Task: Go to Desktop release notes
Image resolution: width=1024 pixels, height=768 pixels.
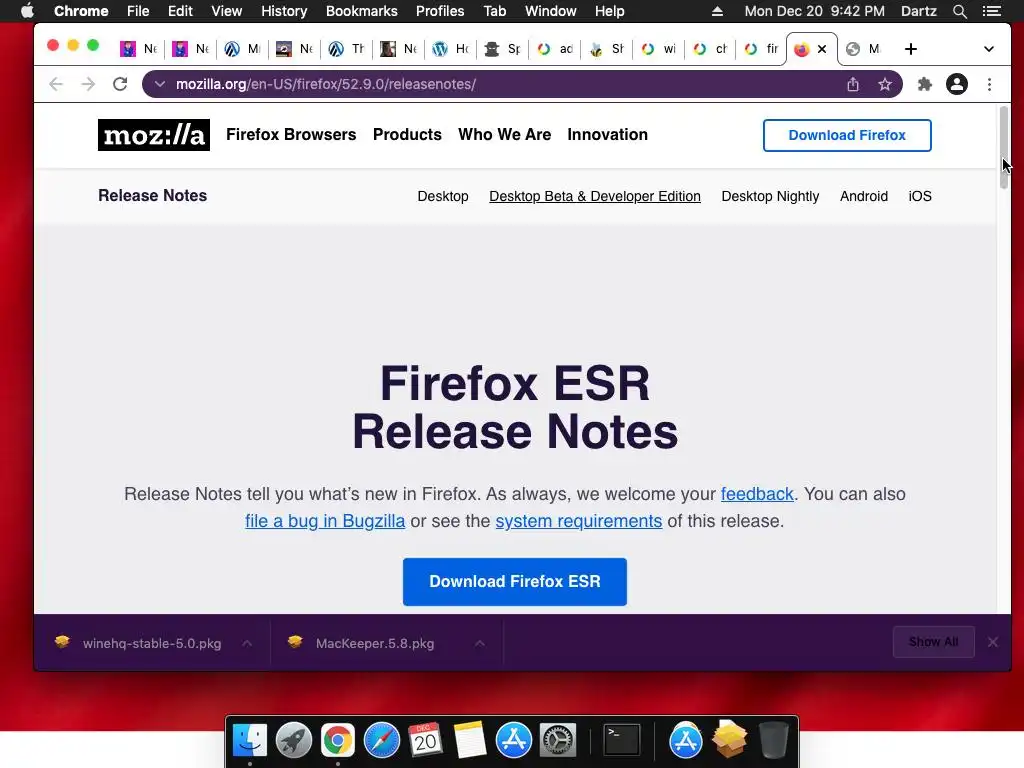Action: 443,197
